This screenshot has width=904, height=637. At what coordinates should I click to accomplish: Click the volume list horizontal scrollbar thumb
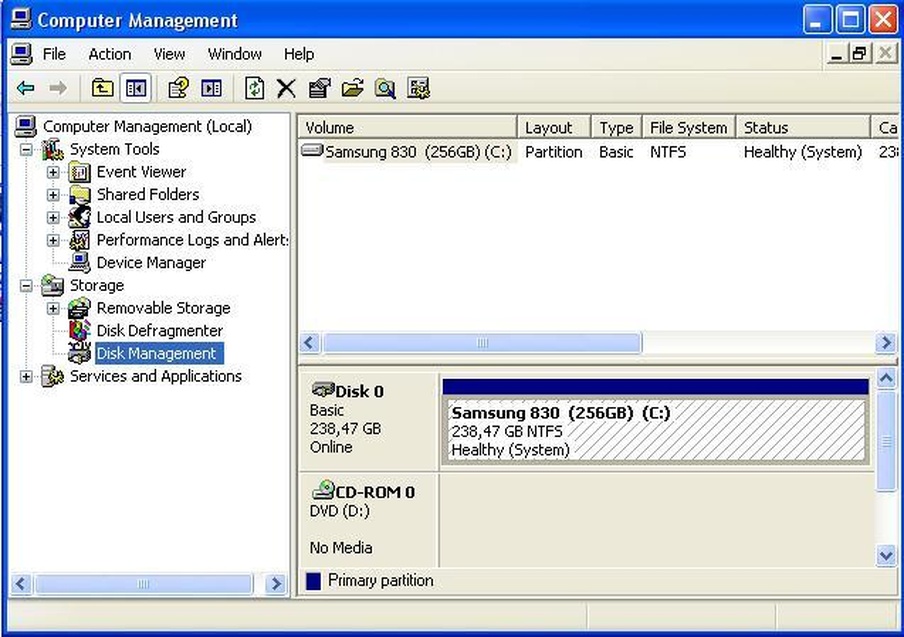pos(482,343)
